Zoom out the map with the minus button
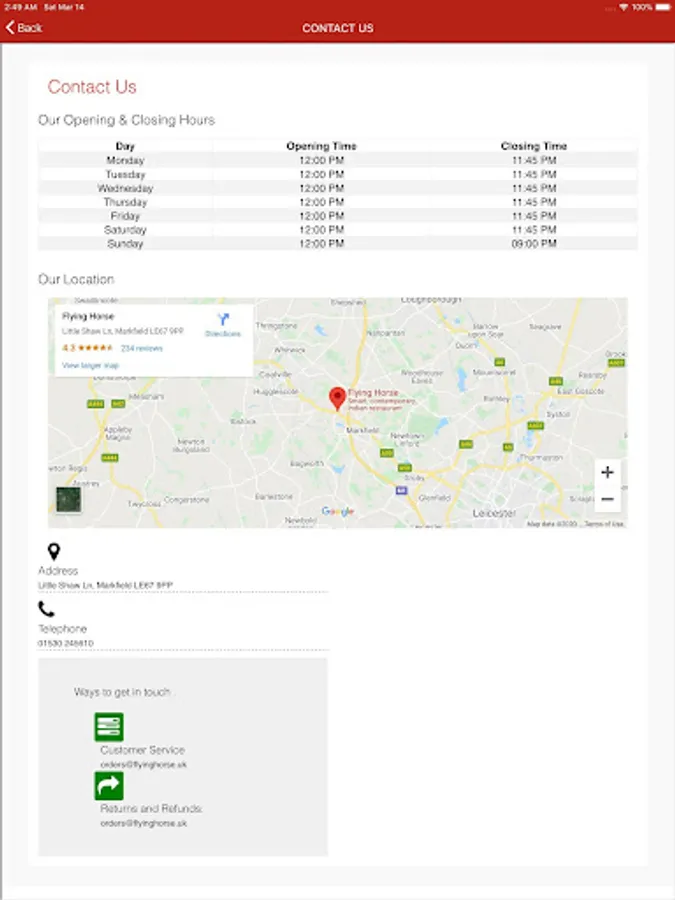The height and width of the screenshot is (900, 675). pyautogui.click(x=607, y=499)
